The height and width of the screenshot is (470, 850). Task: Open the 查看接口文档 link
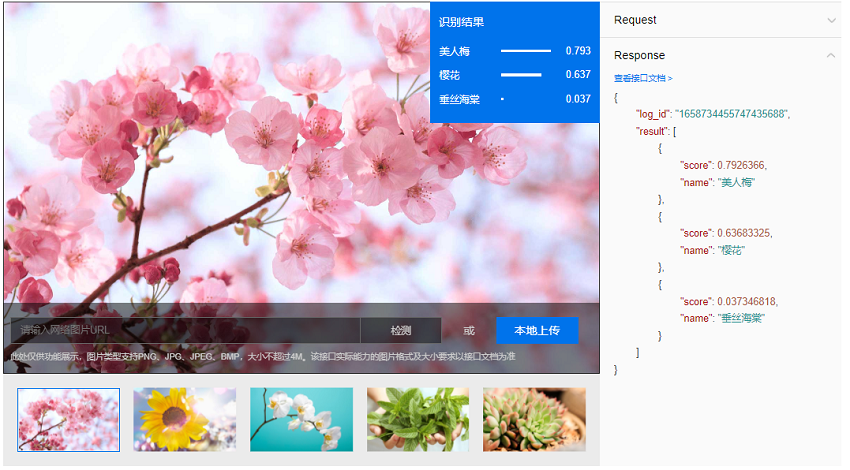pyautogui.click(x=643, y=78)
